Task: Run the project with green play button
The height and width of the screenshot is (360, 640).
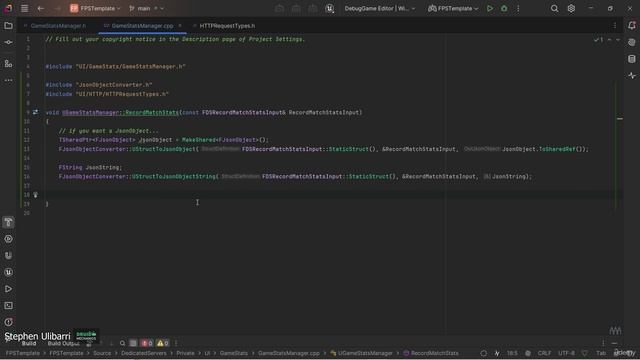Action: point(490,8)
